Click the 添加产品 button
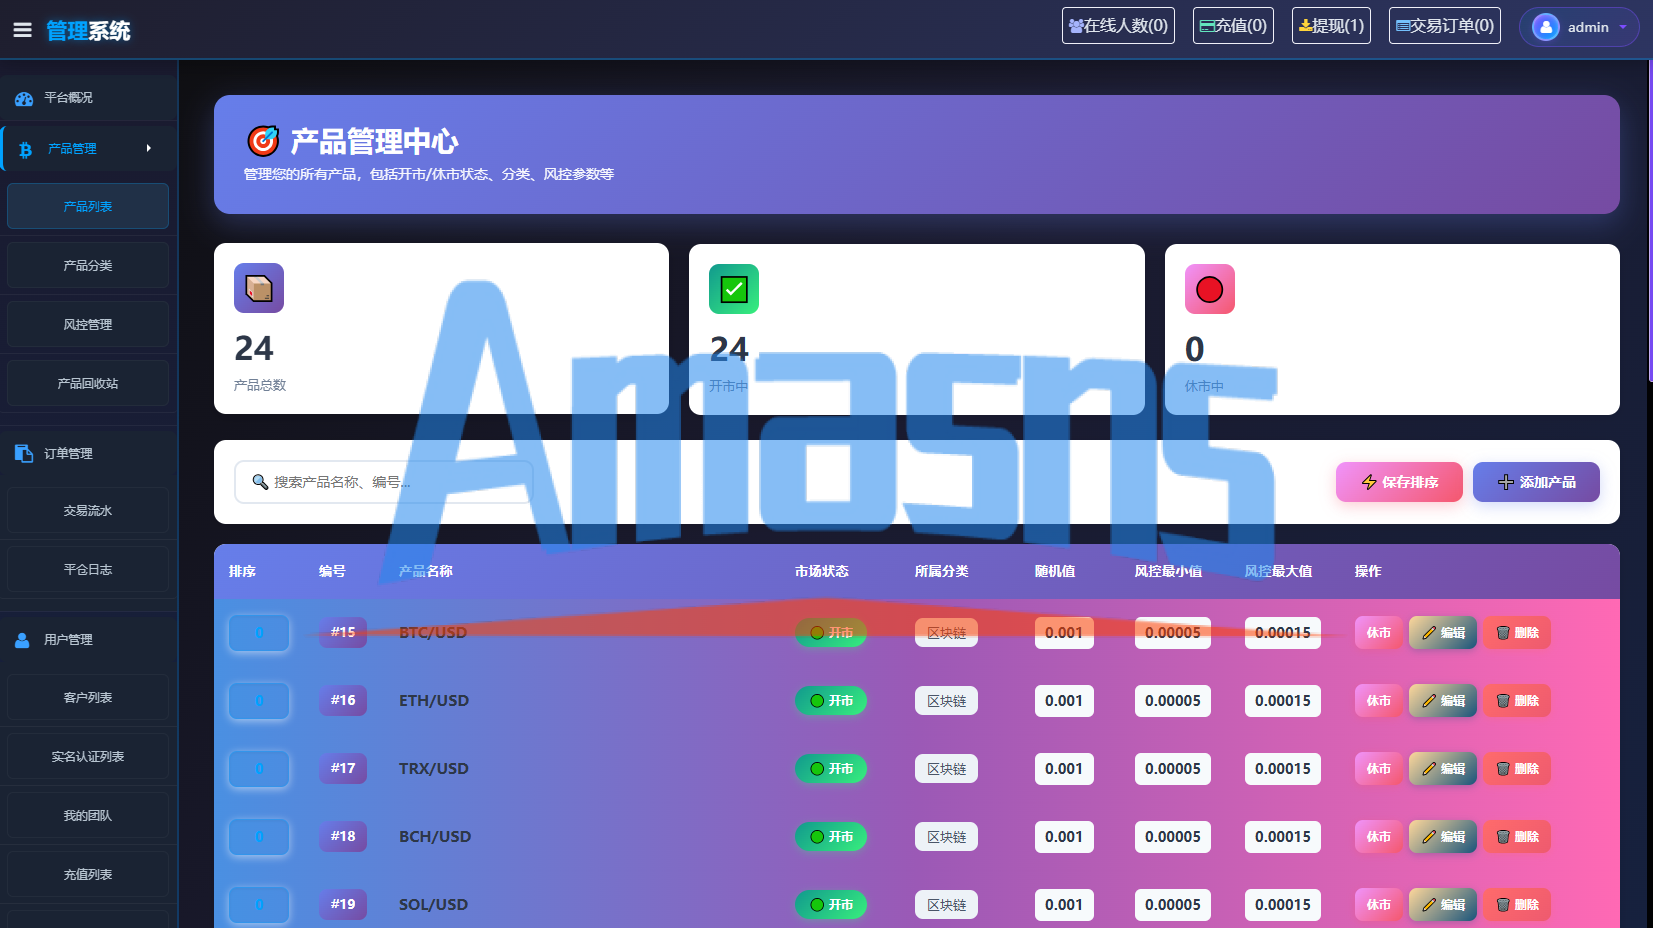Screen dimensions: 1653x928 click(x=1536, y=482)
